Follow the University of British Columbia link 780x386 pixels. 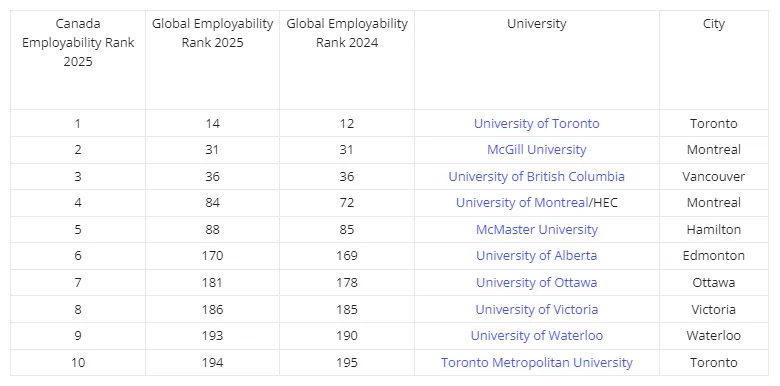536,177
